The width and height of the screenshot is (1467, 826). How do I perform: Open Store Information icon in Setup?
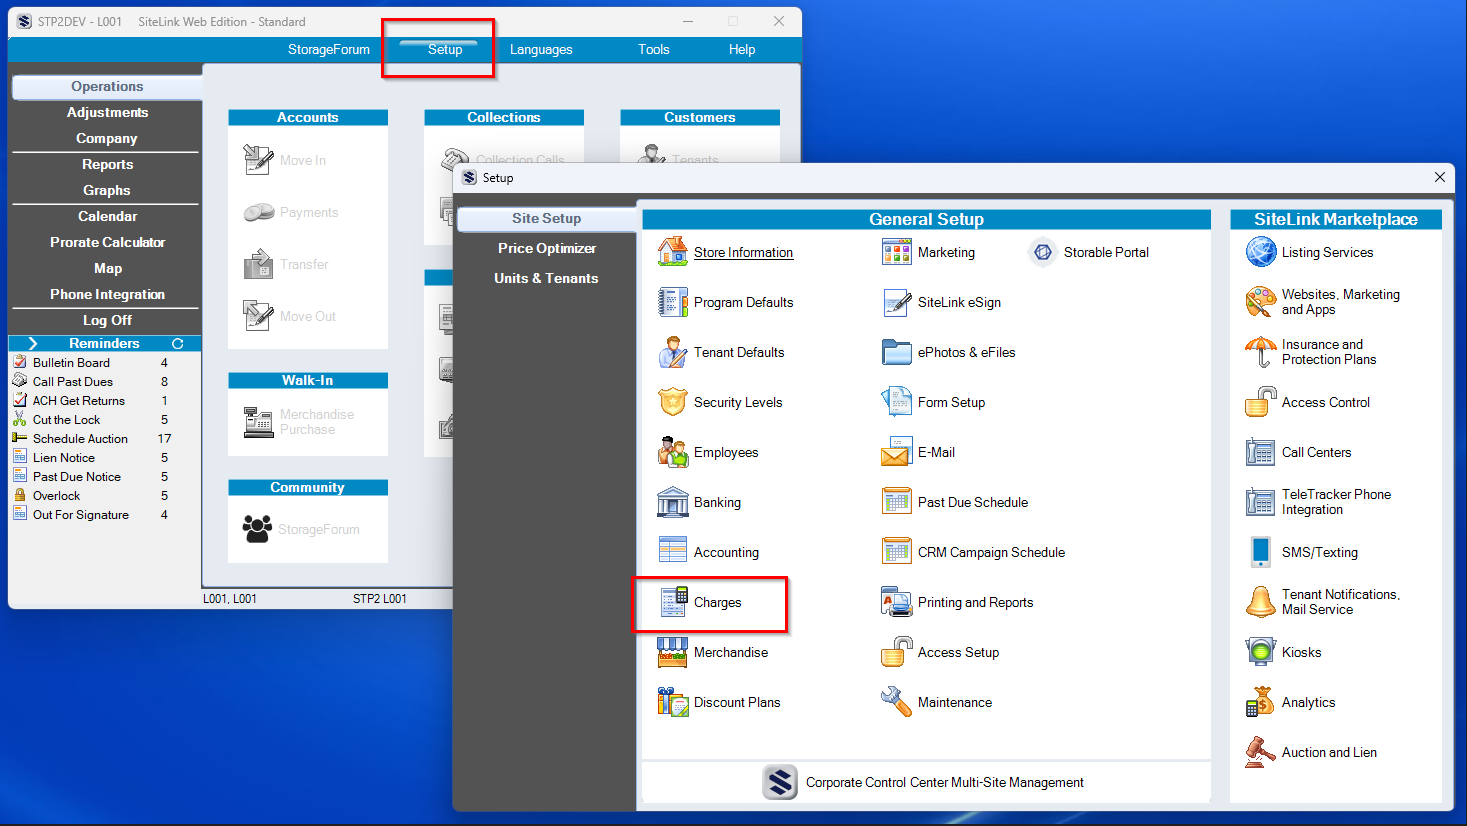point(673,252)
